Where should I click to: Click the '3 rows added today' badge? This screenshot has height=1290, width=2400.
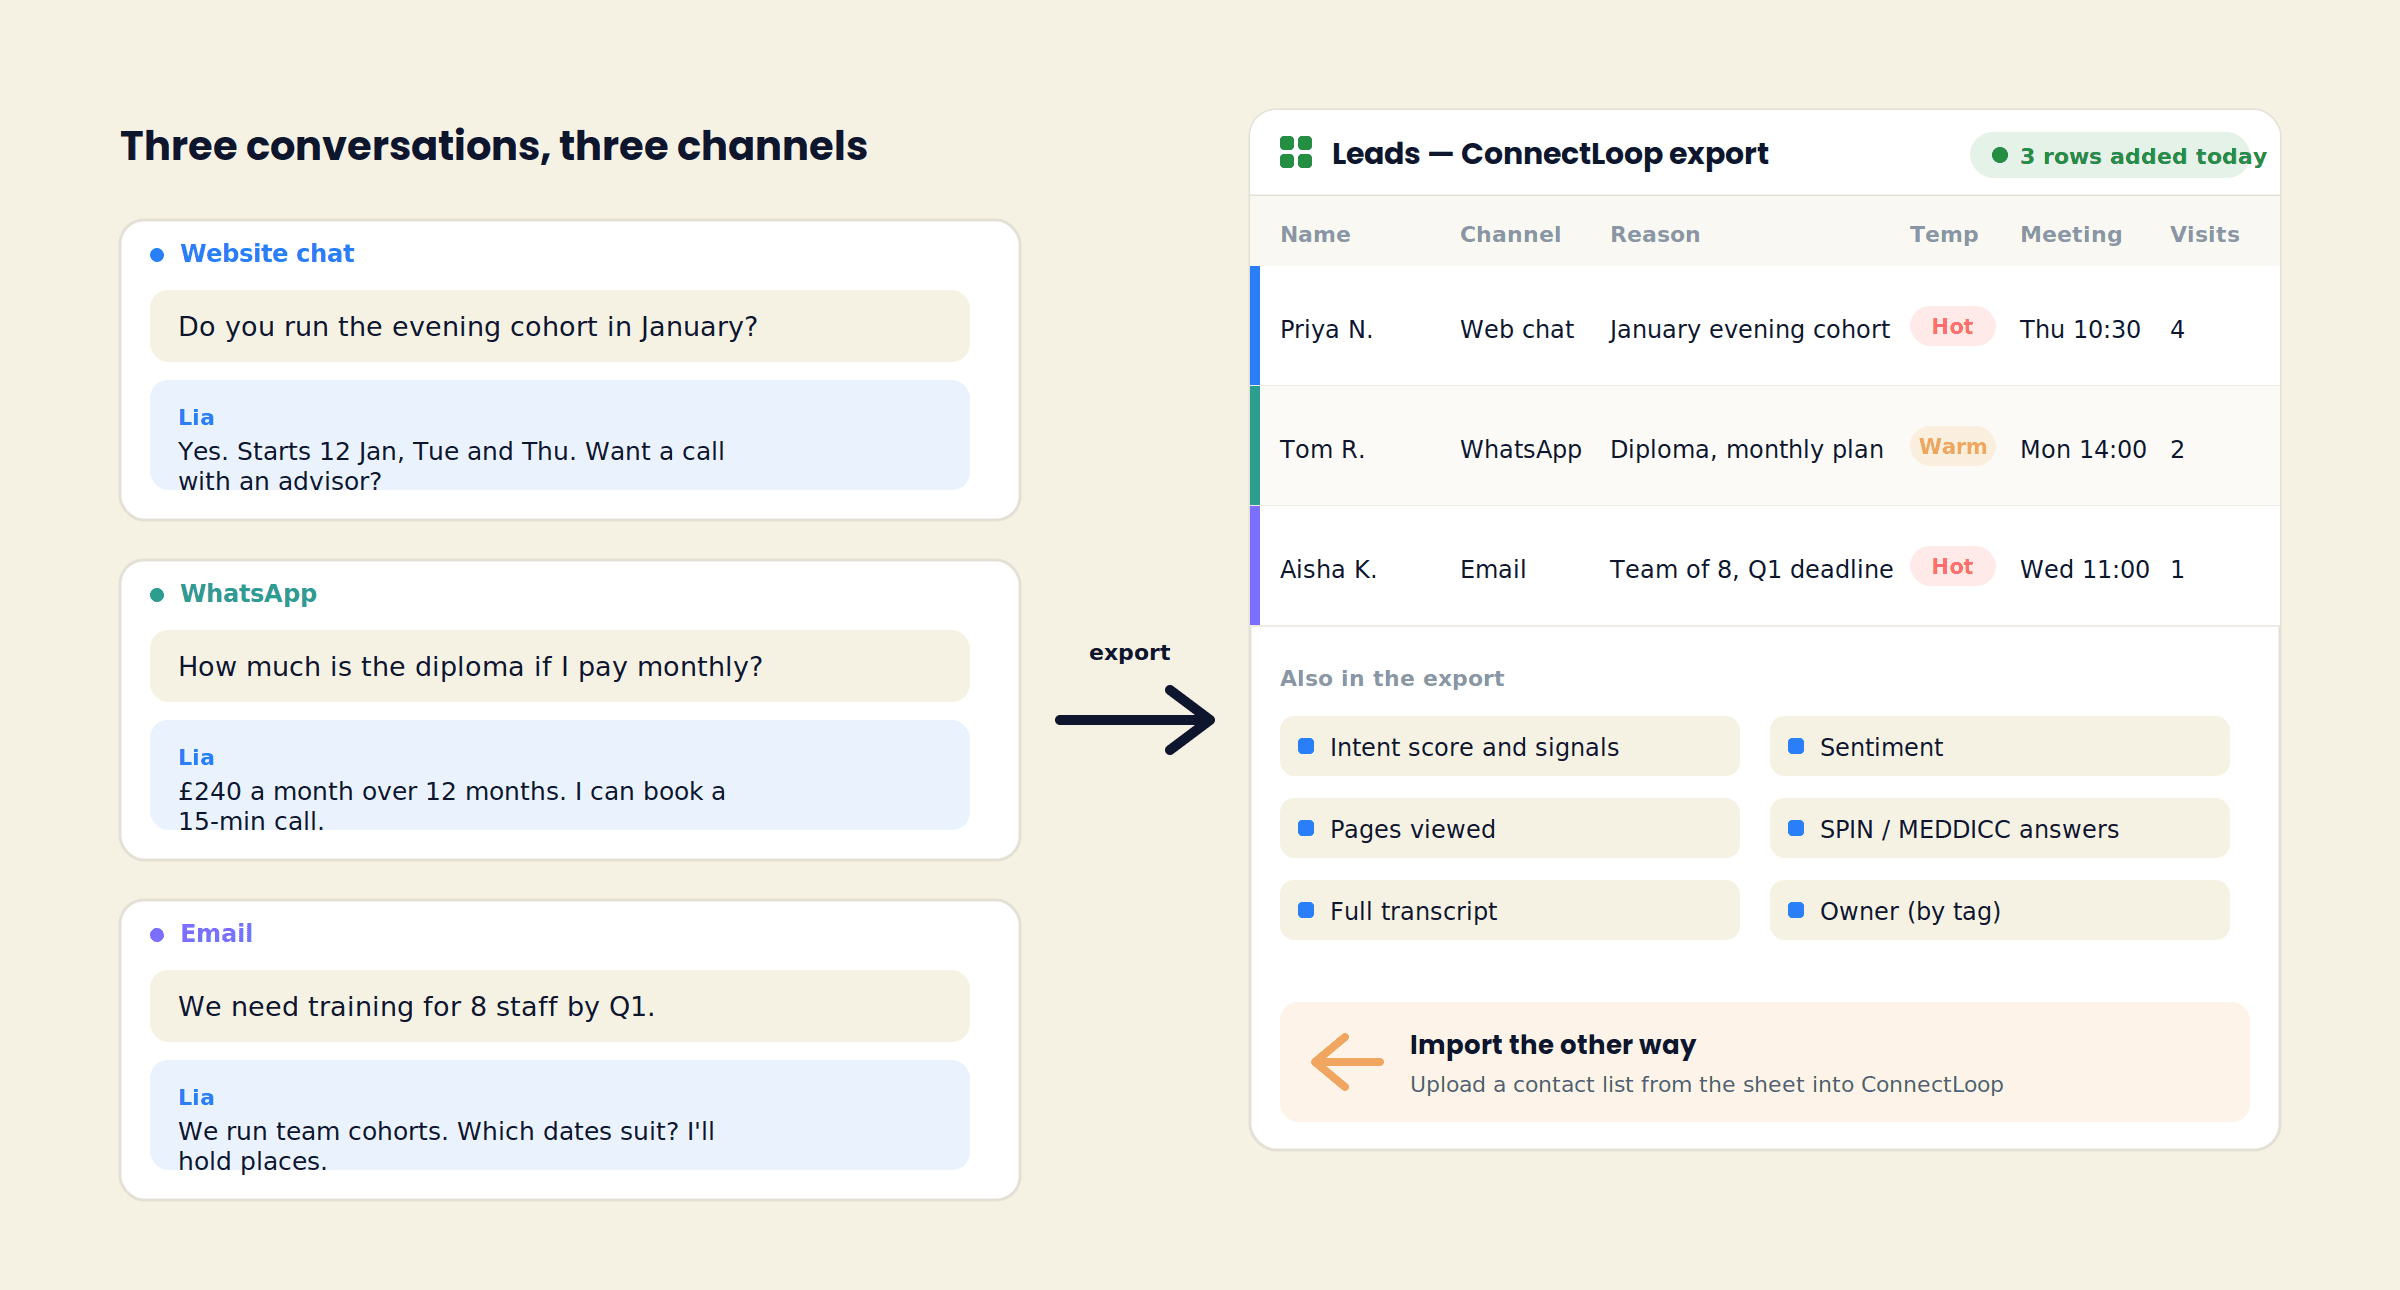pyautogui.click(x=2119, y=156)
